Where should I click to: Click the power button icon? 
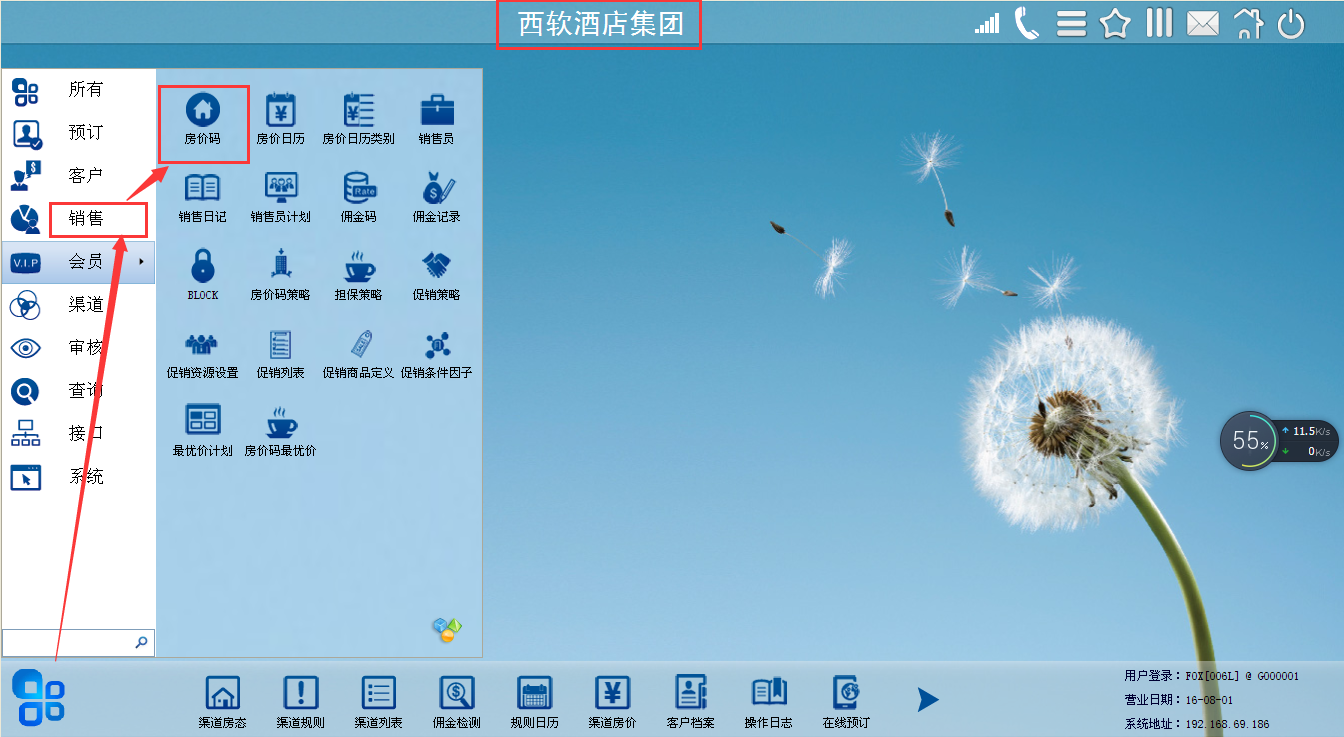click(x=1292, y=24)
